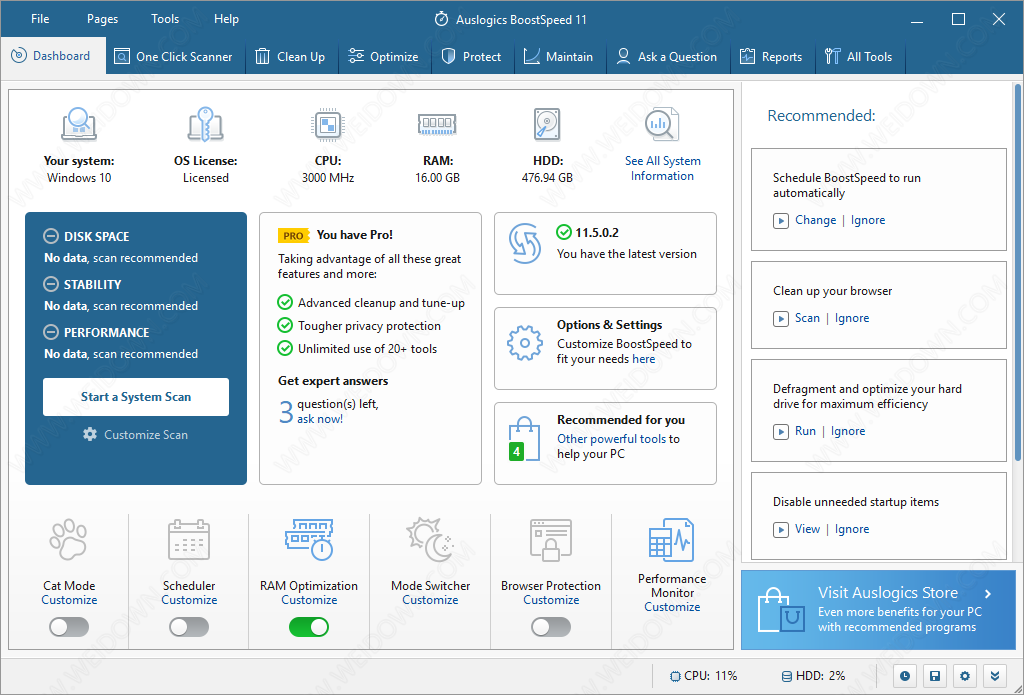Click the arrow on Visit Auslogics Store banner
The width and height of the screenshot is (1024, 695).
pos(988,594)
